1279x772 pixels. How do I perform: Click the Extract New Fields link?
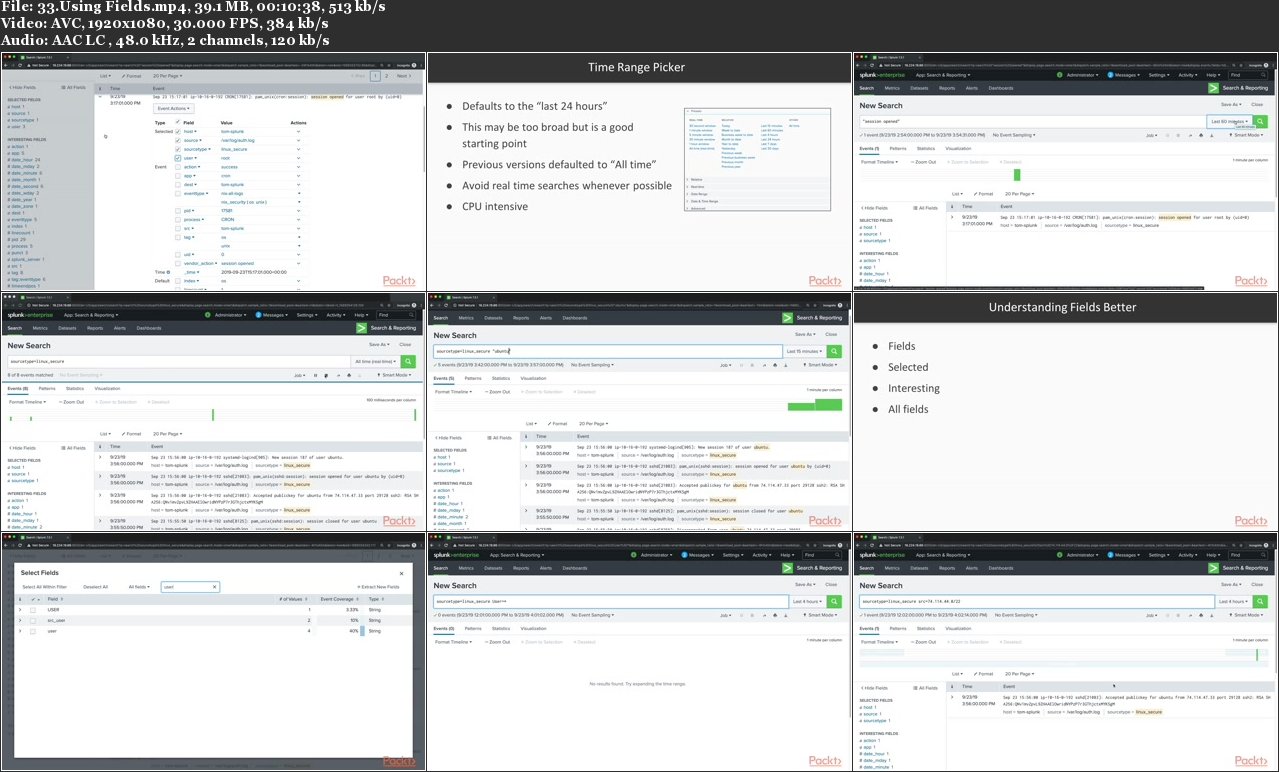[x=381, y=587]
